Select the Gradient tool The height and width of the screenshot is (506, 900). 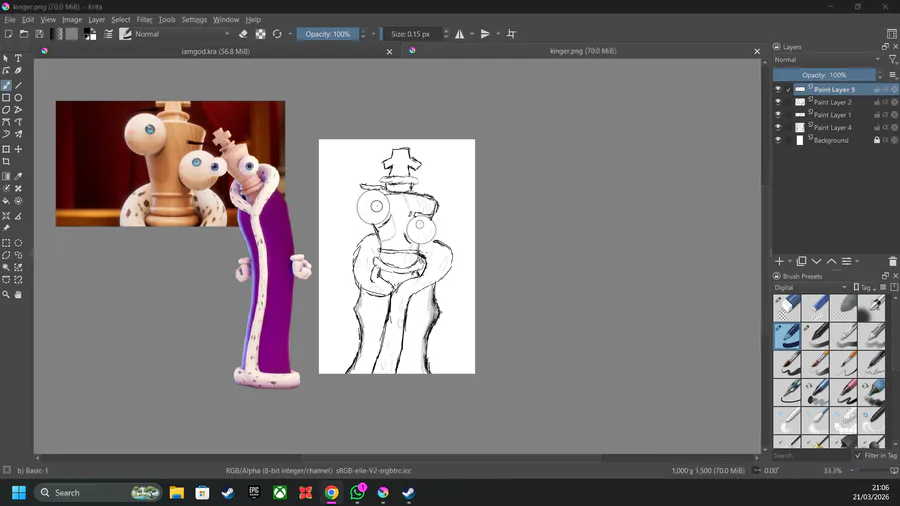(x=6, y=177)
